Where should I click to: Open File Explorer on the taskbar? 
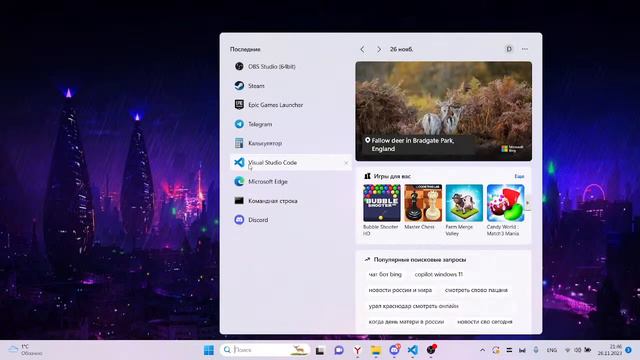pos(376,350)
